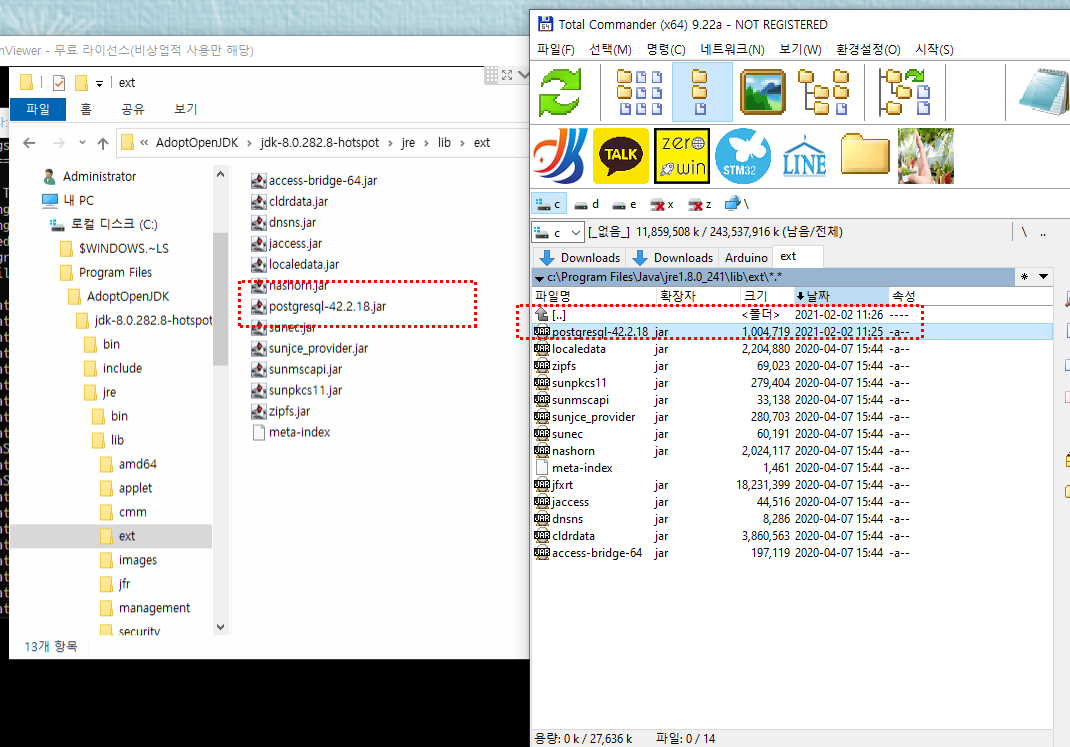
Task: Switch to drive d button in Total Commander
Action: pos(587,204)
